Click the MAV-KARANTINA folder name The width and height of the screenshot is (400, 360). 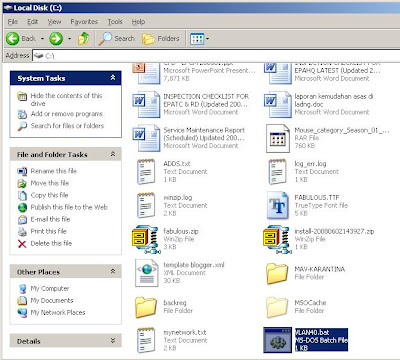click(319, 269)
